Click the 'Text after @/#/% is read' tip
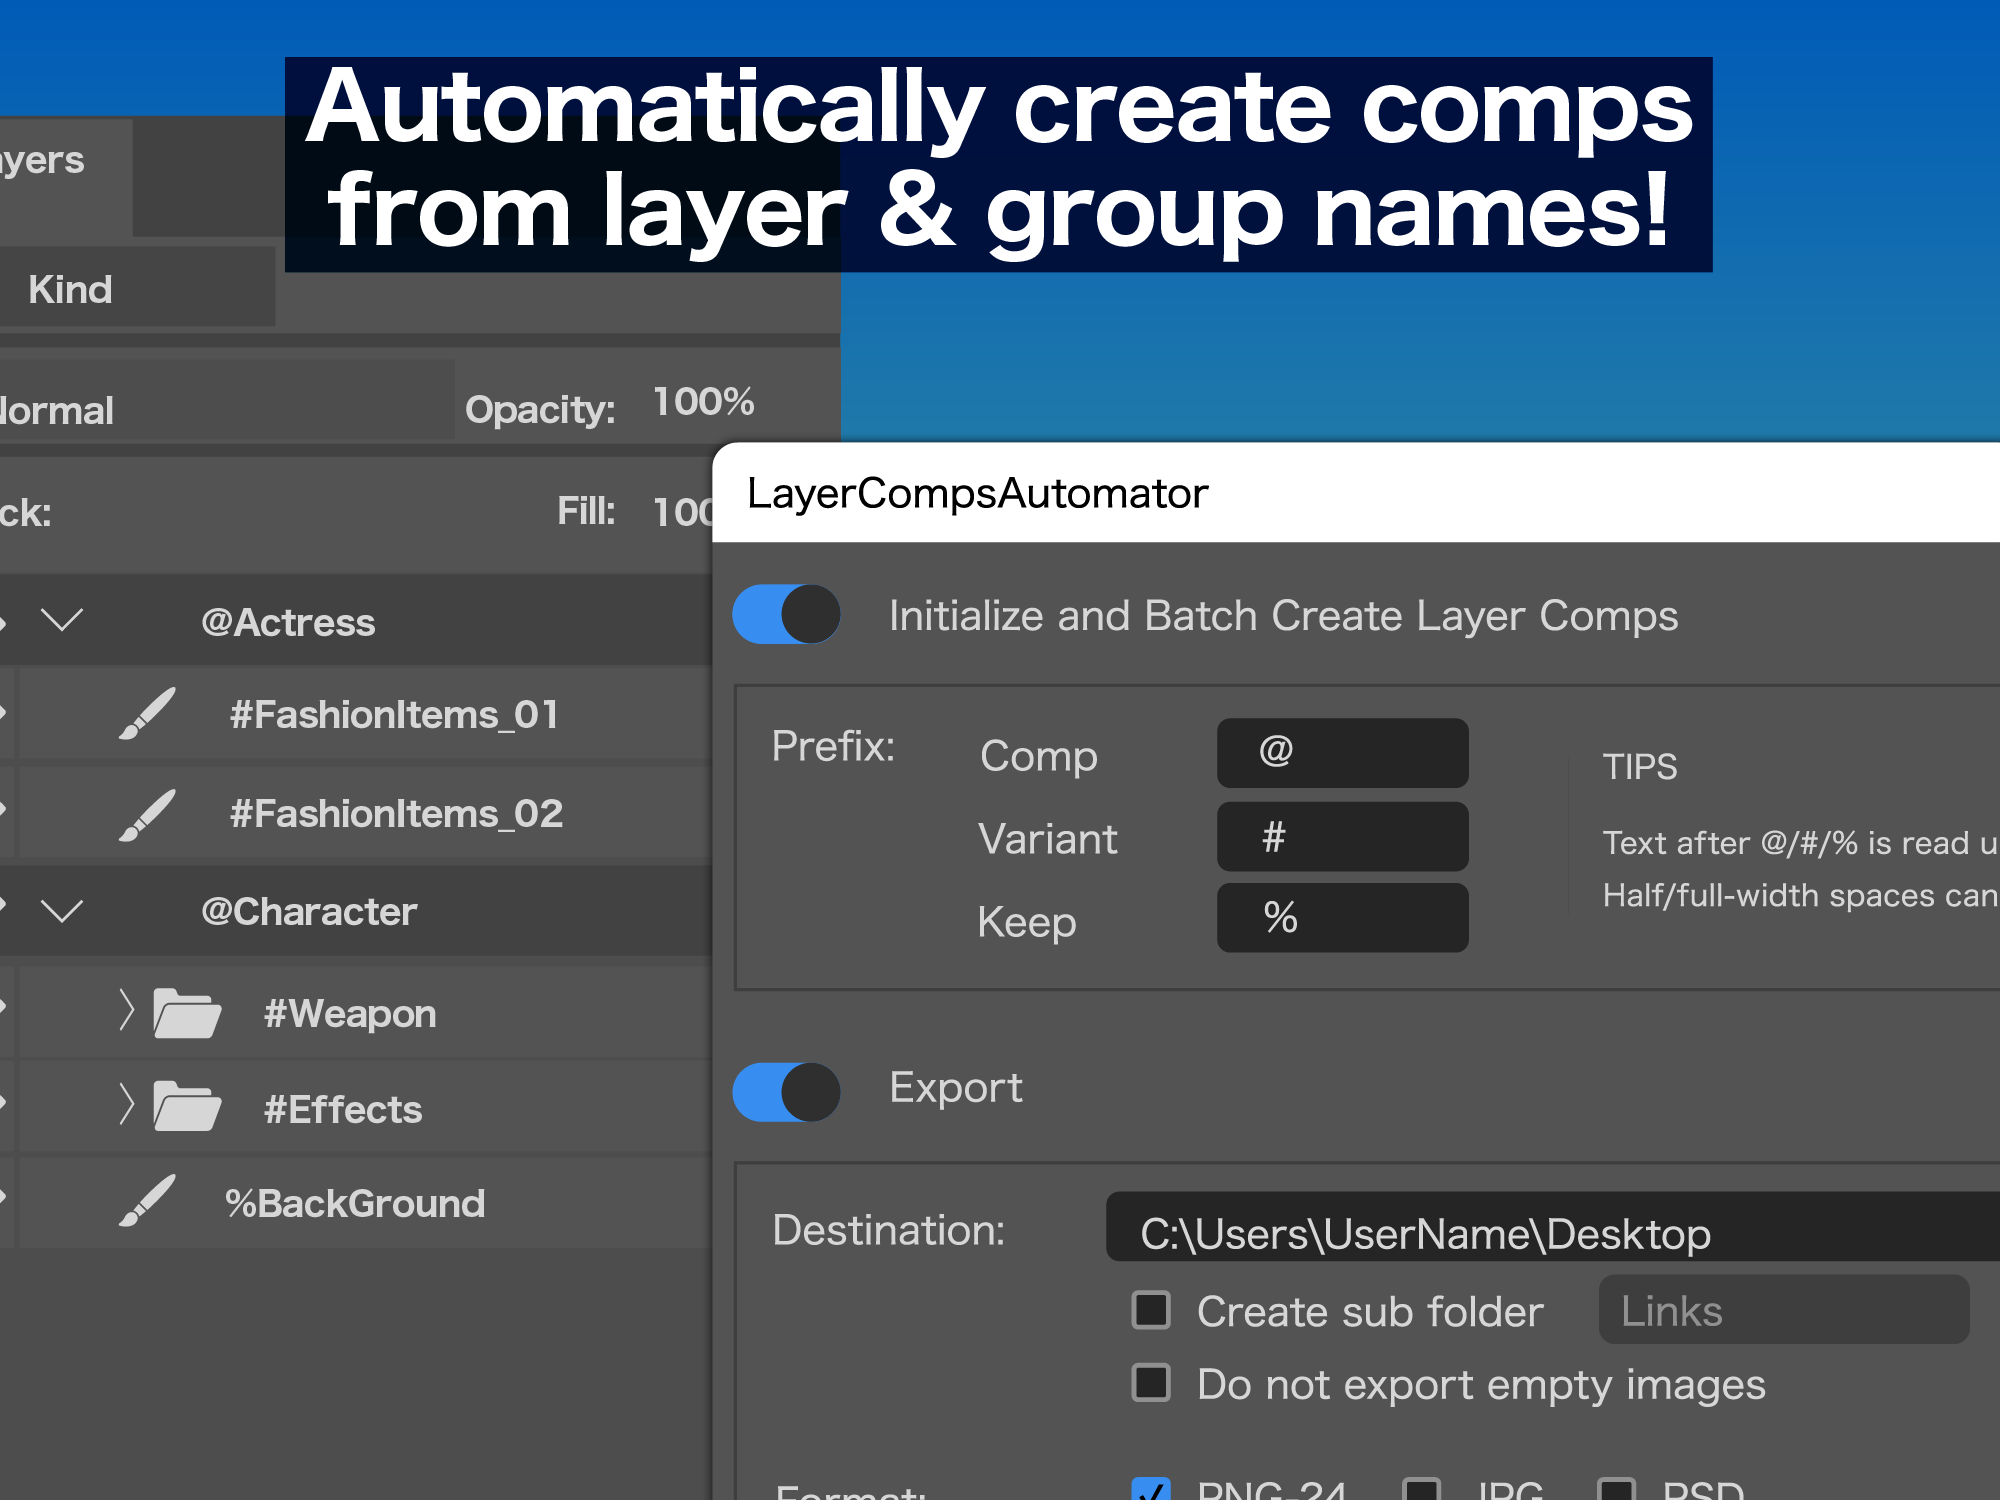 (x=1800, y=843)
